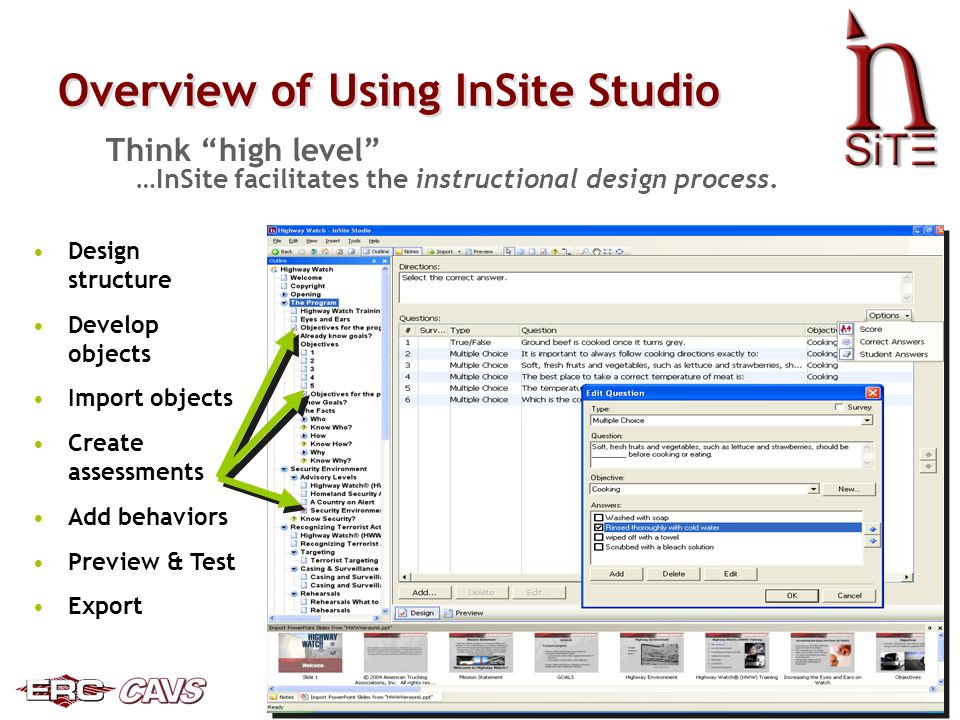The height and width of the screenshot is (720, 960).
Task: Click New... next to Objective
Action: pos(849,489)
